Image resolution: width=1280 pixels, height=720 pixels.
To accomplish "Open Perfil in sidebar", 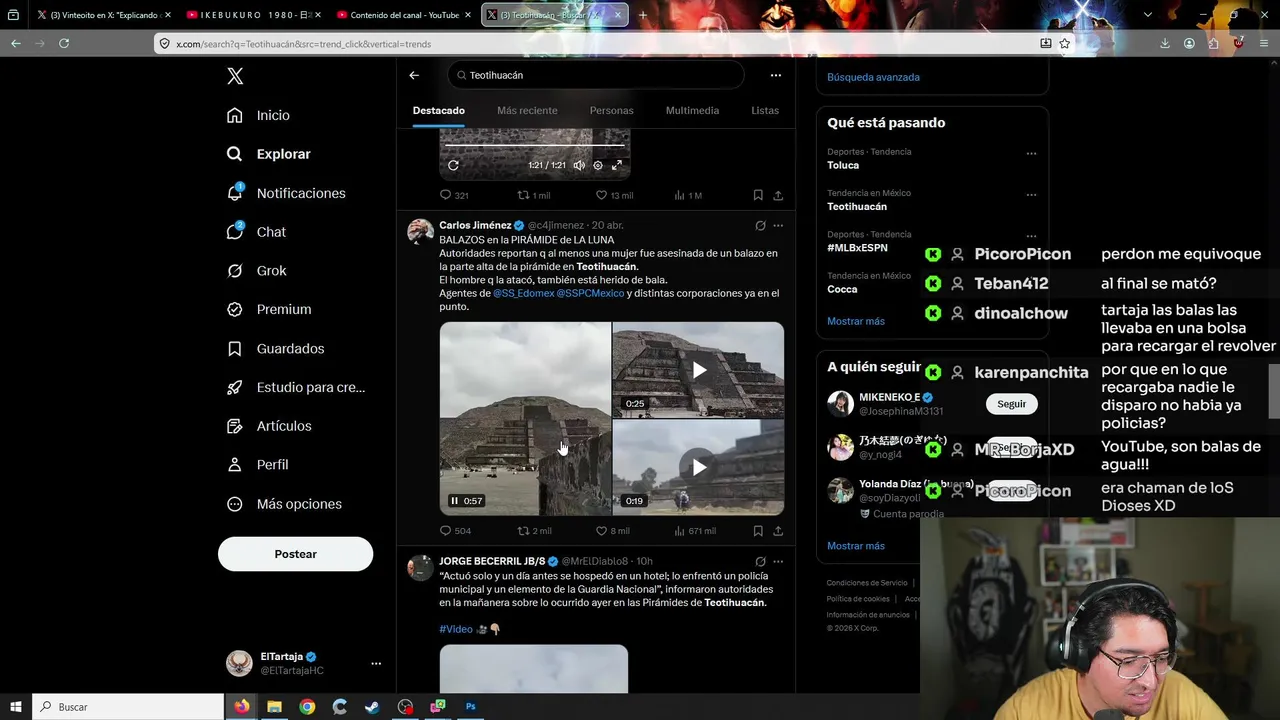I will (257, 465).
